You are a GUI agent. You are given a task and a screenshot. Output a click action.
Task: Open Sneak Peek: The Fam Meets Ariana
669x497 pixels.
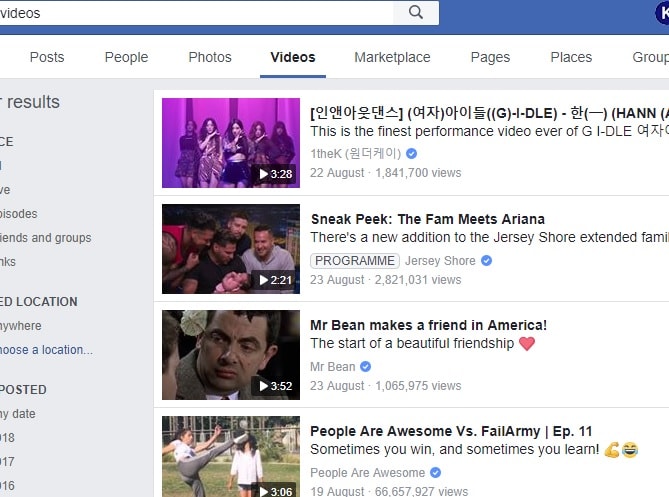coord(427,219)
